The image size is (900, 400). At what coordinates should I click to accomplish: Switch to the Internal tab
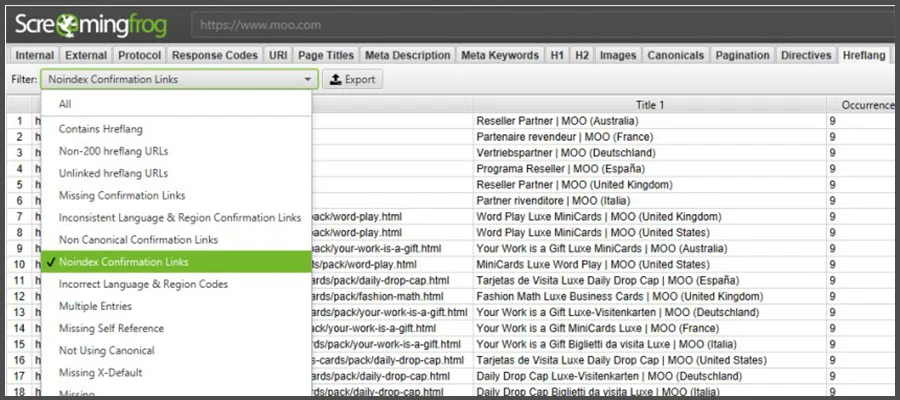34,55
